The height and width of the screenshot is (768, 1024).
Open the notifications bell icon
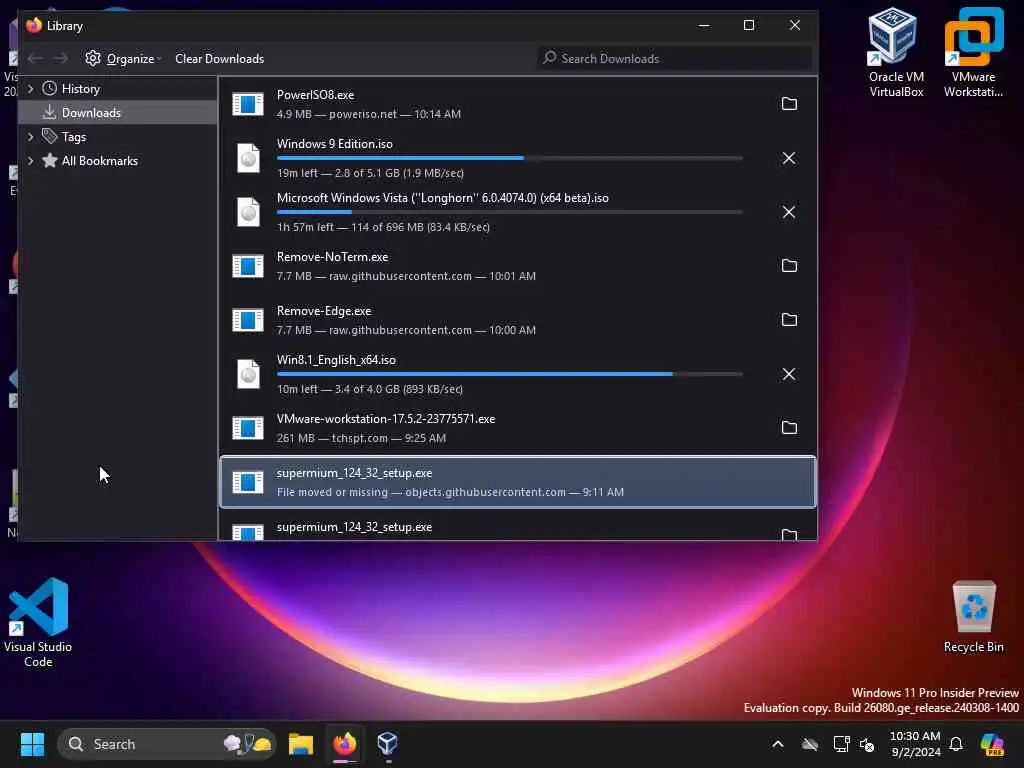click(x=956, y=744)
